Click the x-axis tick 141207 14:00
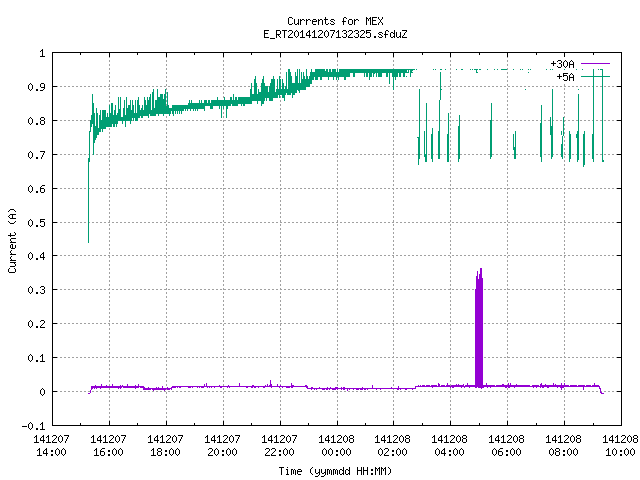The width and height of the screenshot is (640, 480). 51,446
